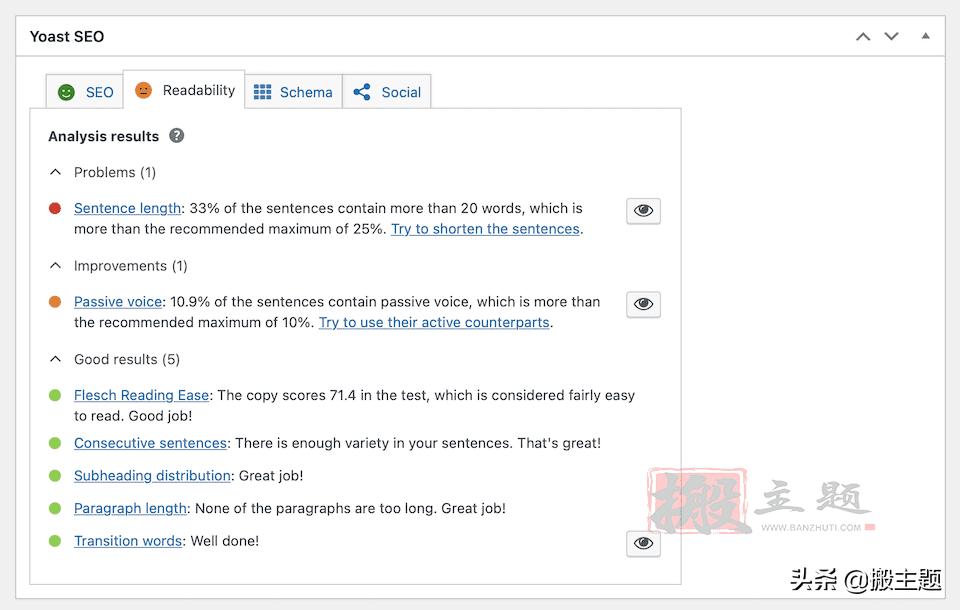Image resolution: width=960 pixels, height=610 pixels.
Task: Toggle transition words highlighting eye button
Action: point(643,543)
